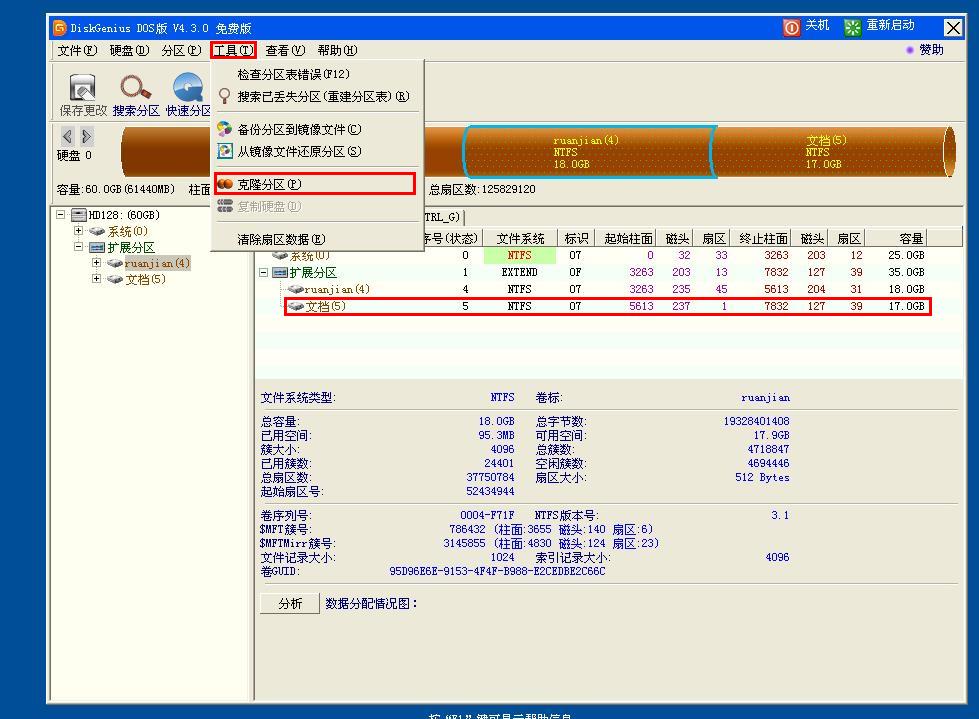
Task: Click the DiskGenius logo in title bar
Action: pyautogui.click(x=59, y=27)
